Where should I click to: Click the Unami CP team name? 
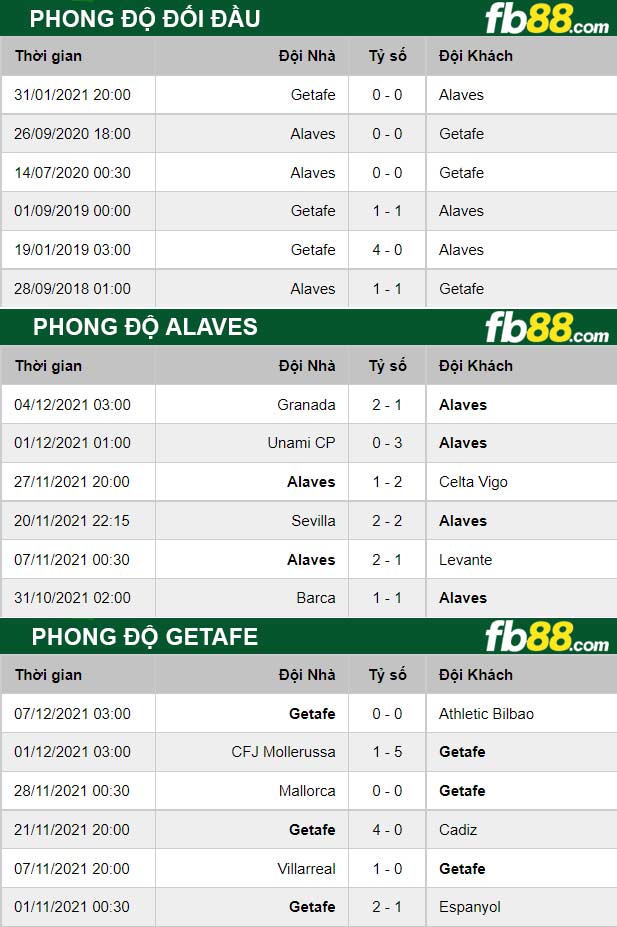pyautogui.click(x=301, y=443)
